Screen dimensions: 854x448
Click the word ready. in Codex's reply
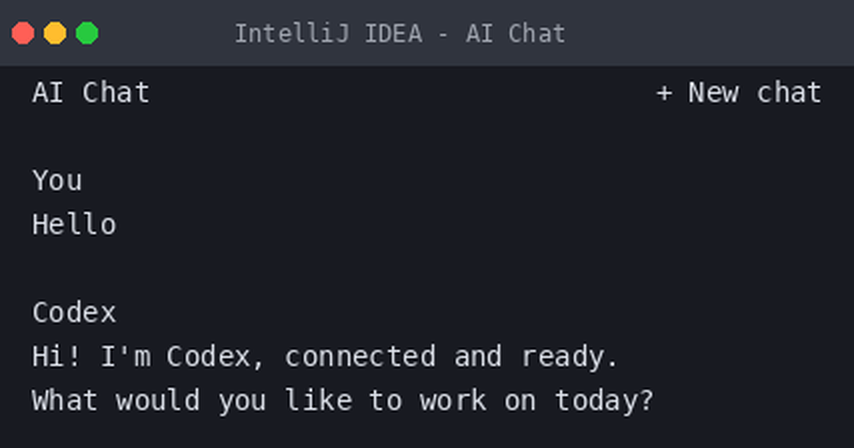click(x=570, y=358)
